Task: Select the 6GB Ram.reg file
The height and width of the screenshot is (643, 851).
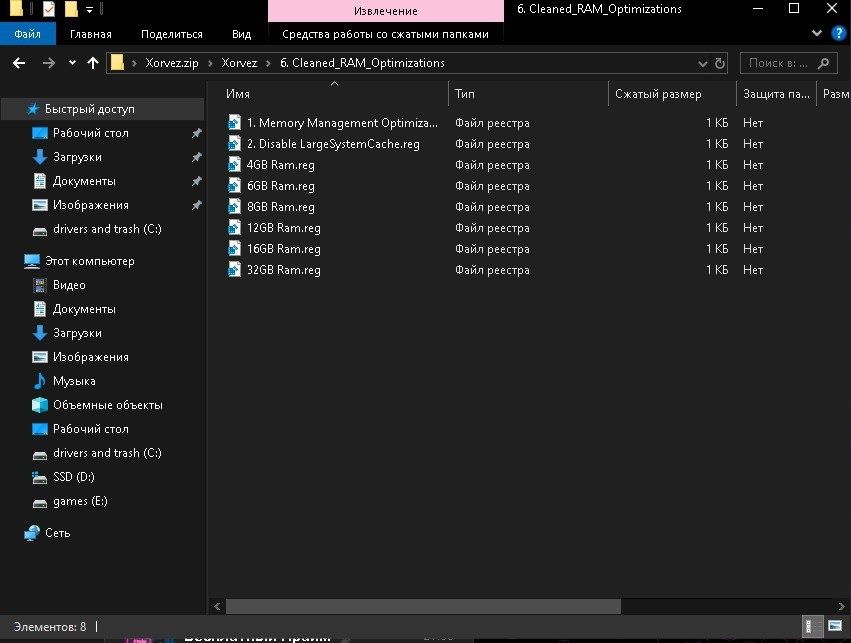Action: click(281, 186)
